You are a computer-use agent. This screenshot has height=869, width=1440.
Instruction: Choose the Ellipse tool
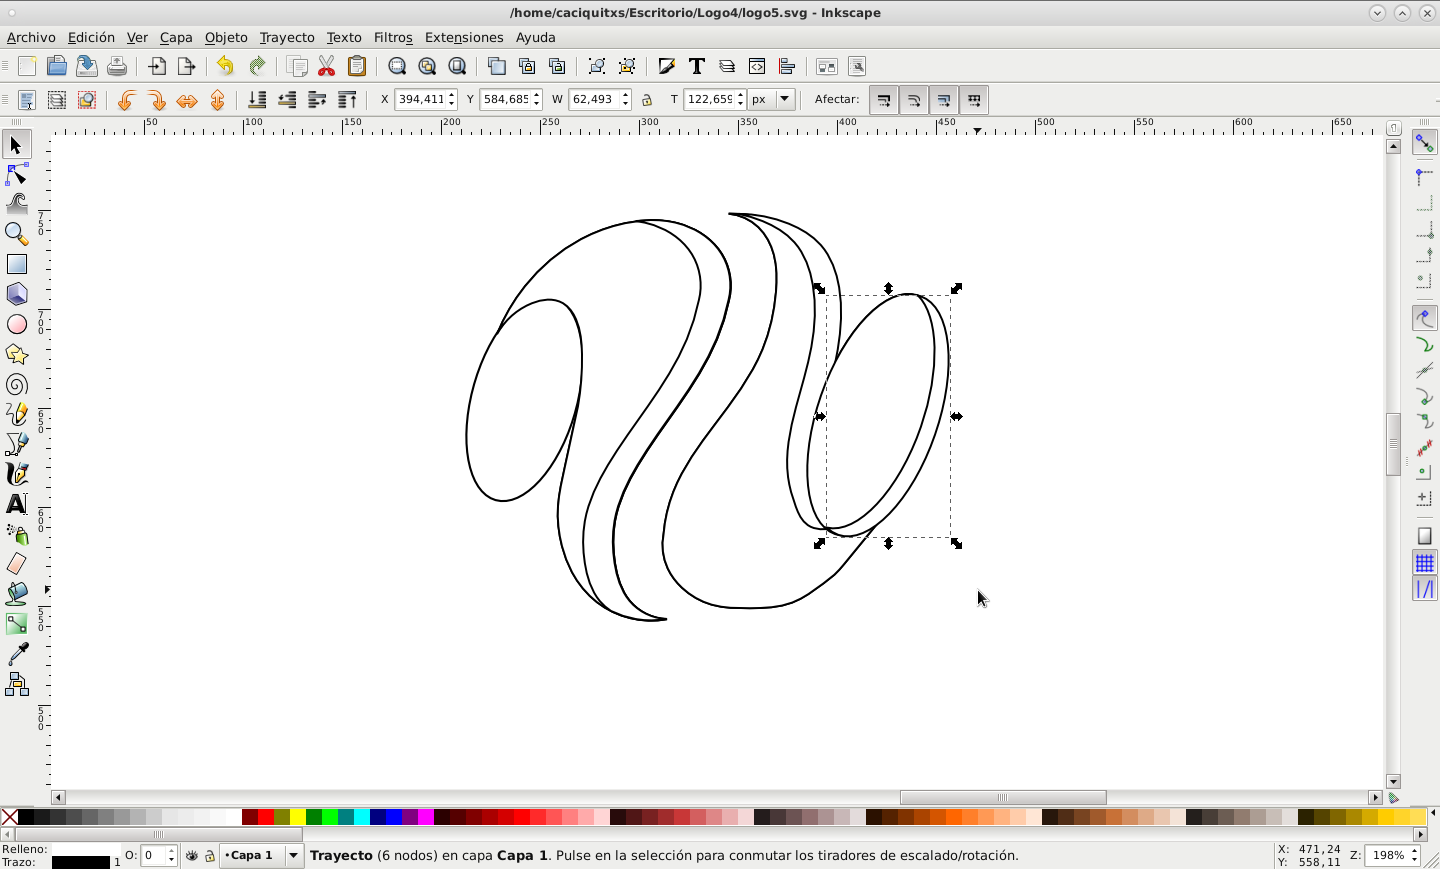click(17, 324)
